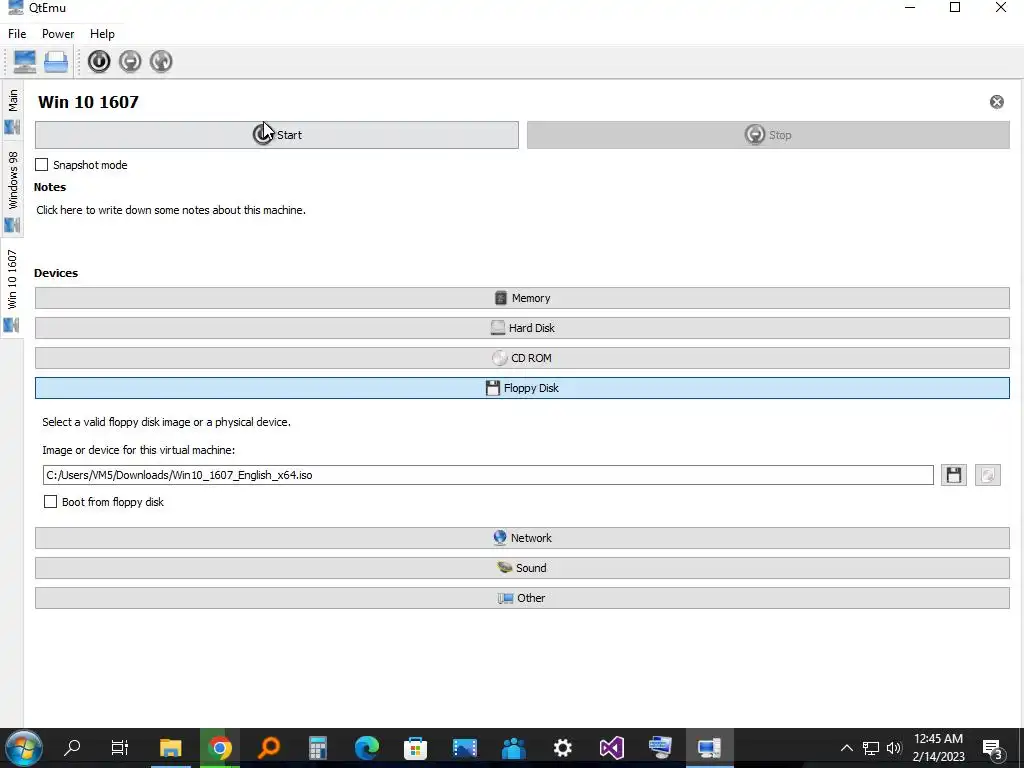This screenshot has height=768, width=1024.
Task: Open File Explorer from the taskbar
Action: [170, 748]
